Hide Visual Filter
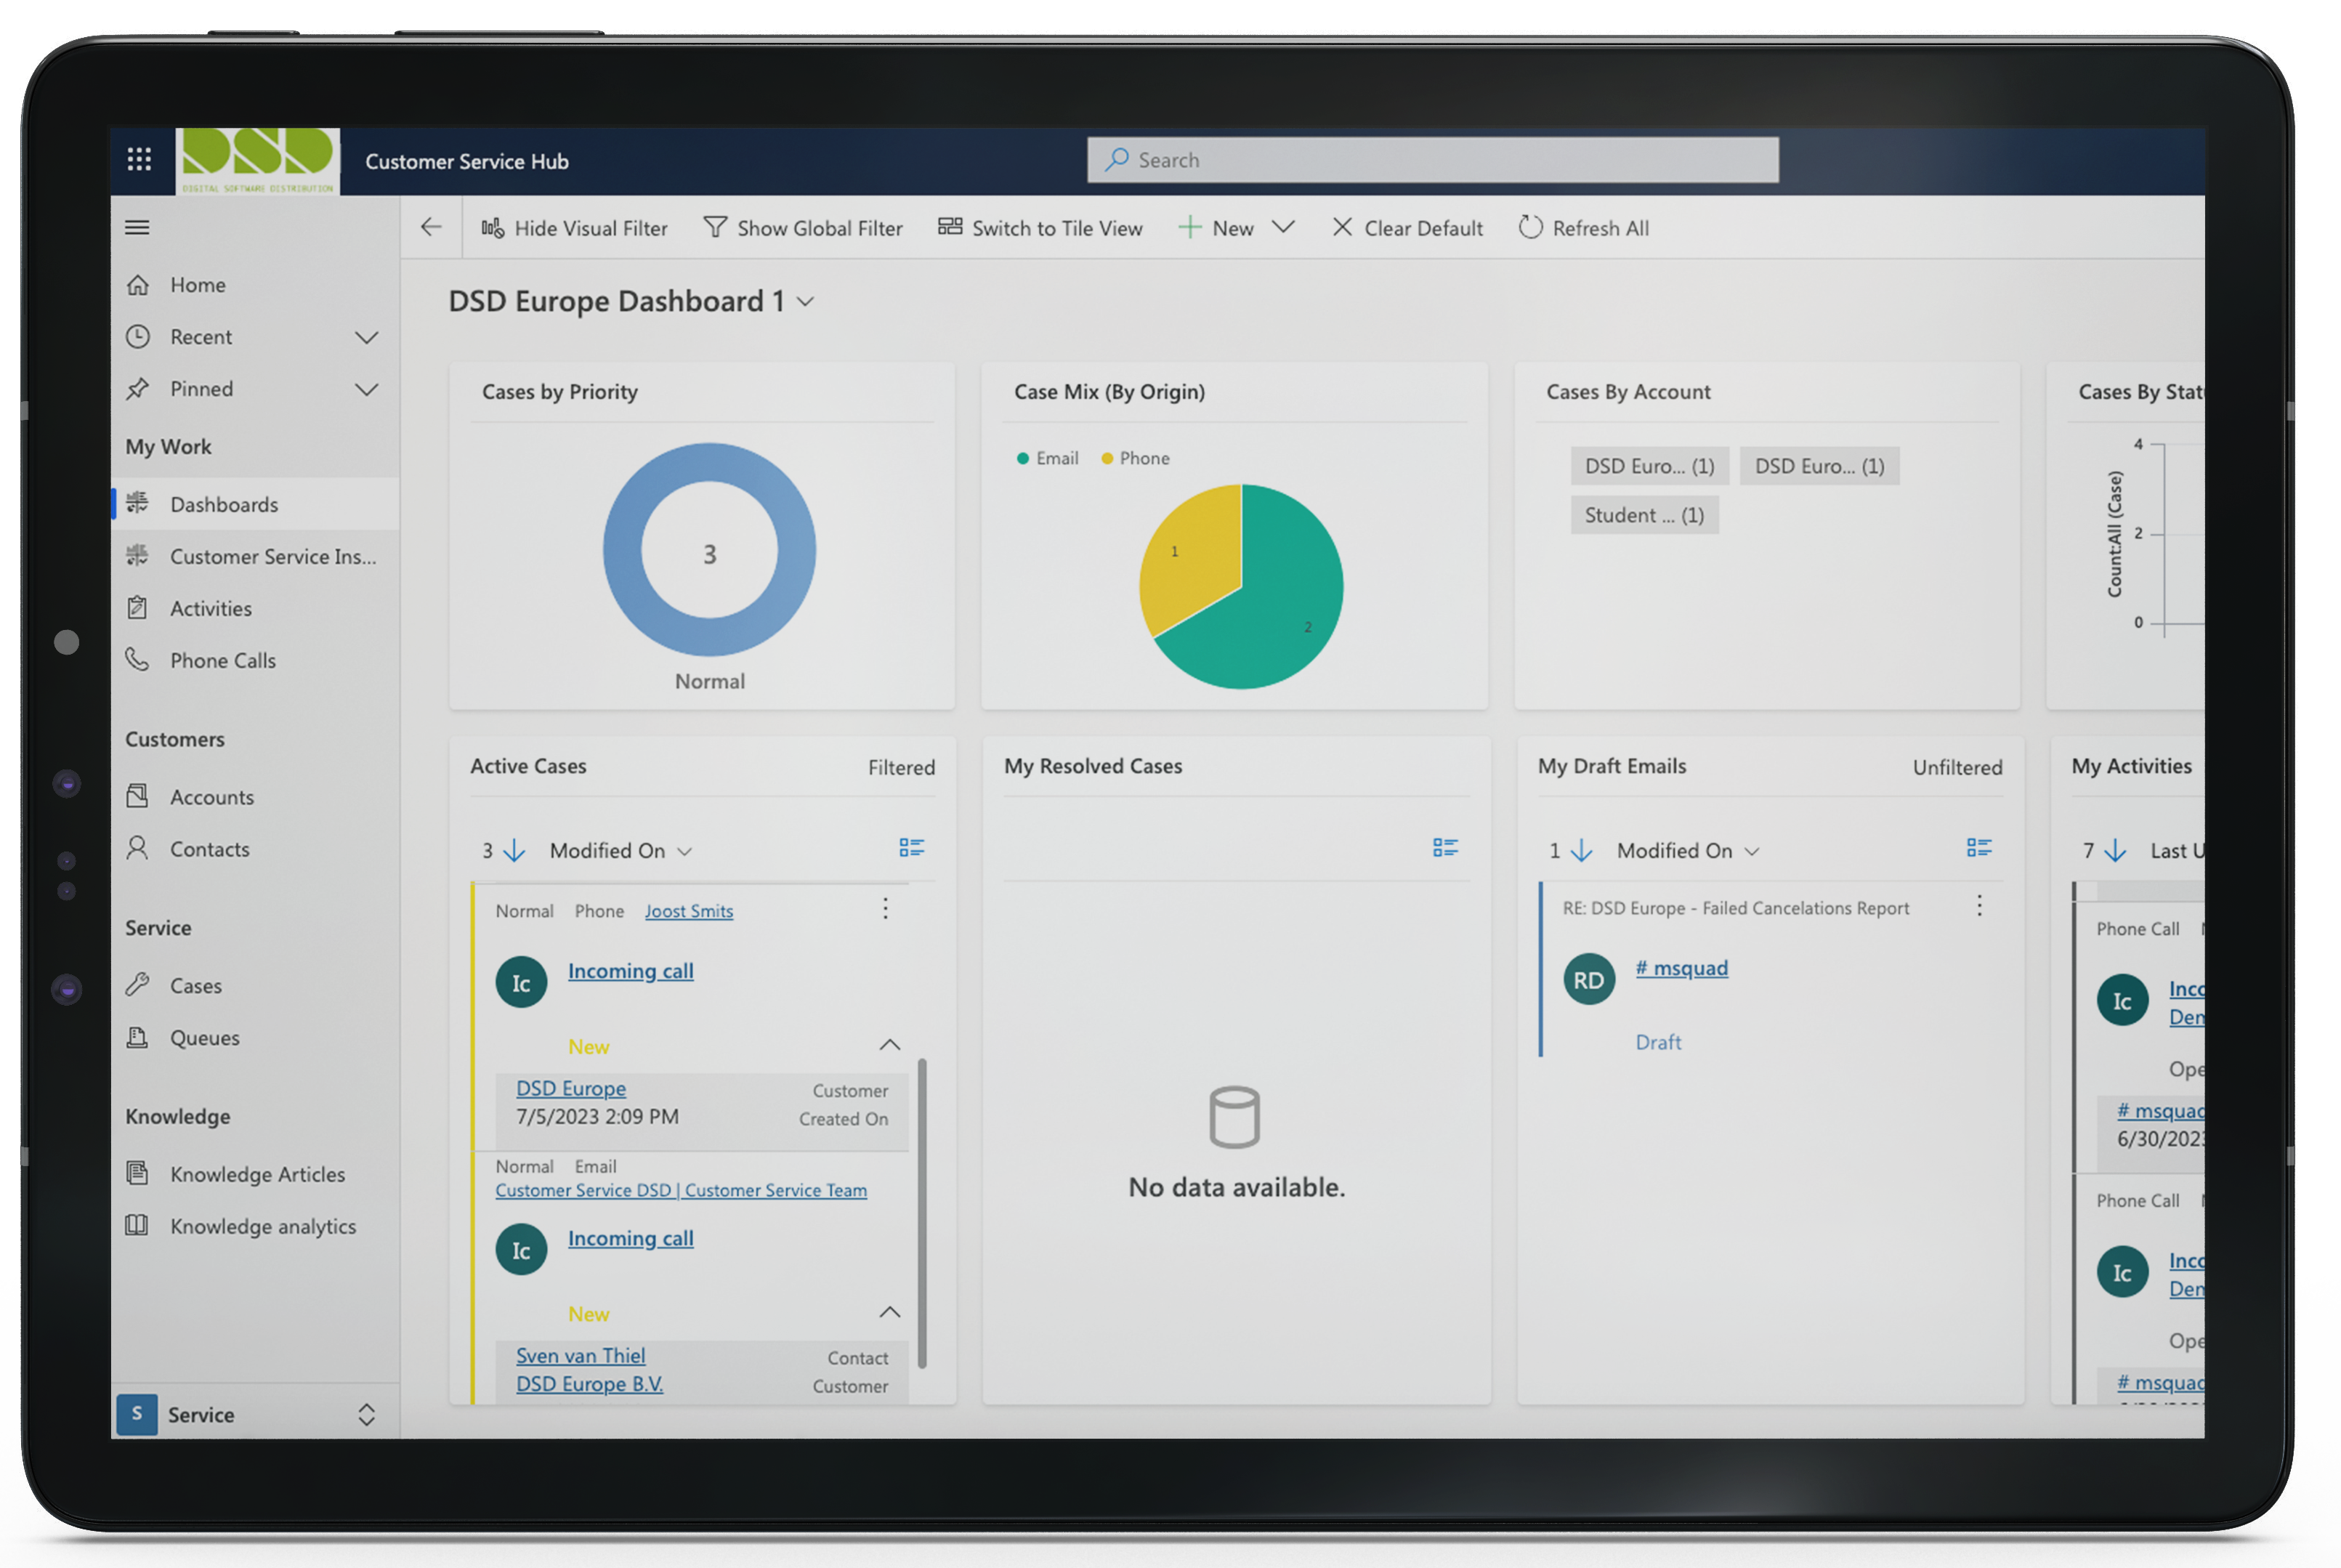 point(574,228)
